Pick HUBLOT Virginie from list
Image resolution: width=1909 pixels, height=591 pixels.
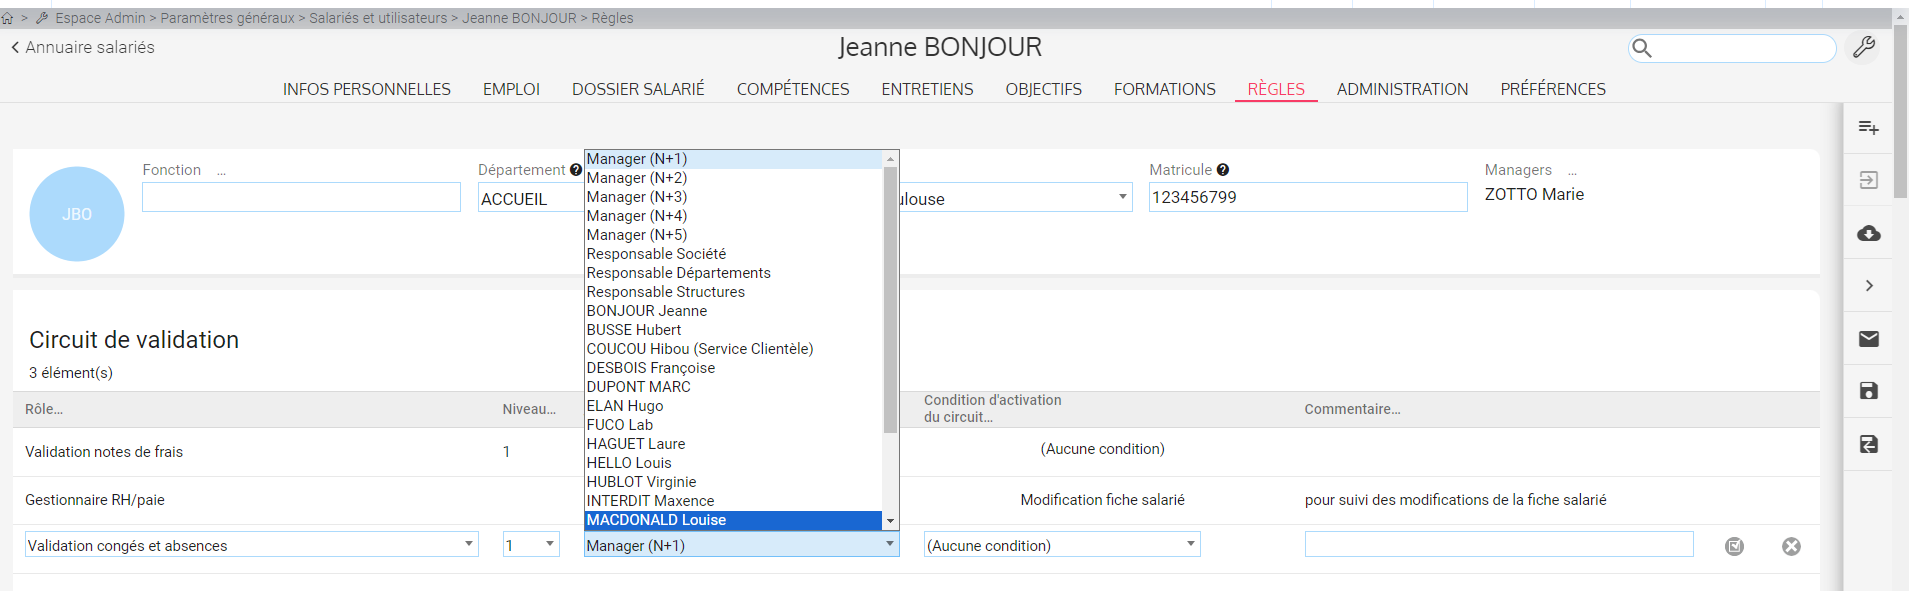tap(733, 482)
